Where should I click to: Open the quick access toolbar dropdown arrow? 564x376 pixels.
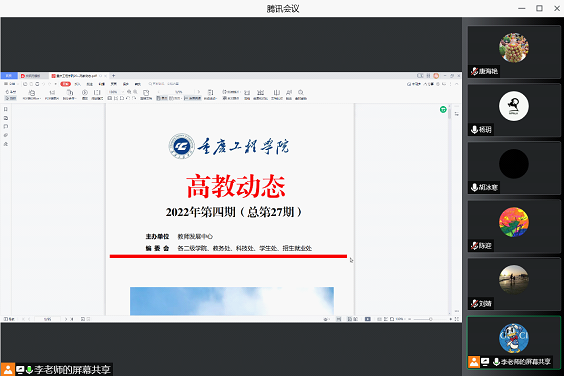[x=55, y=84]
